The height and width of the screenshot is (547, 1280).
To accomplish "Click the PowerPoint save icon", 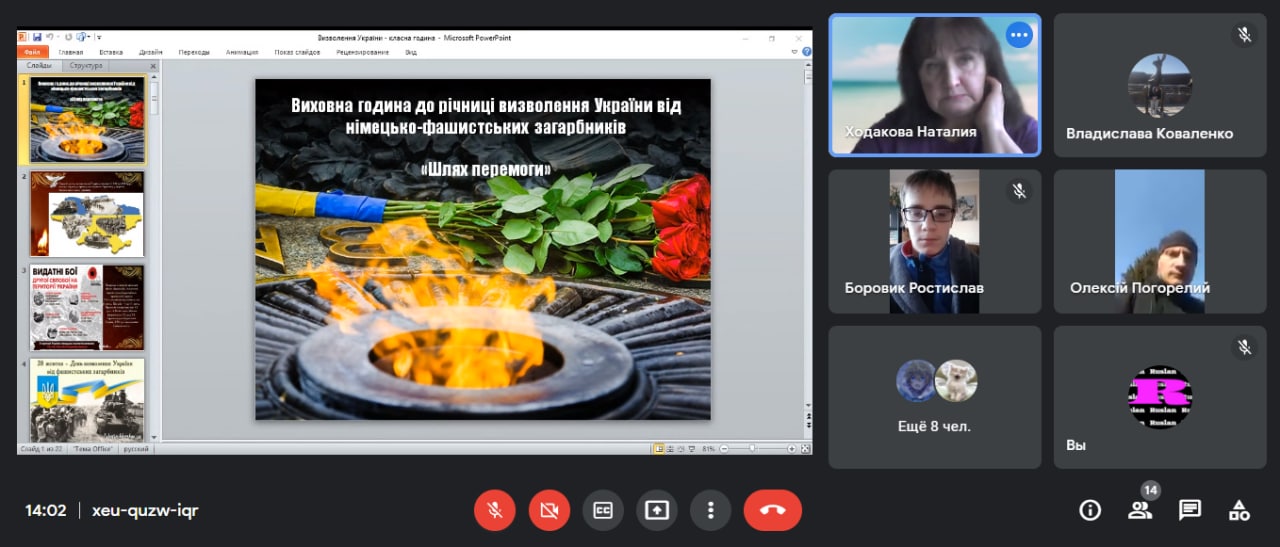I will click(37, 37).
